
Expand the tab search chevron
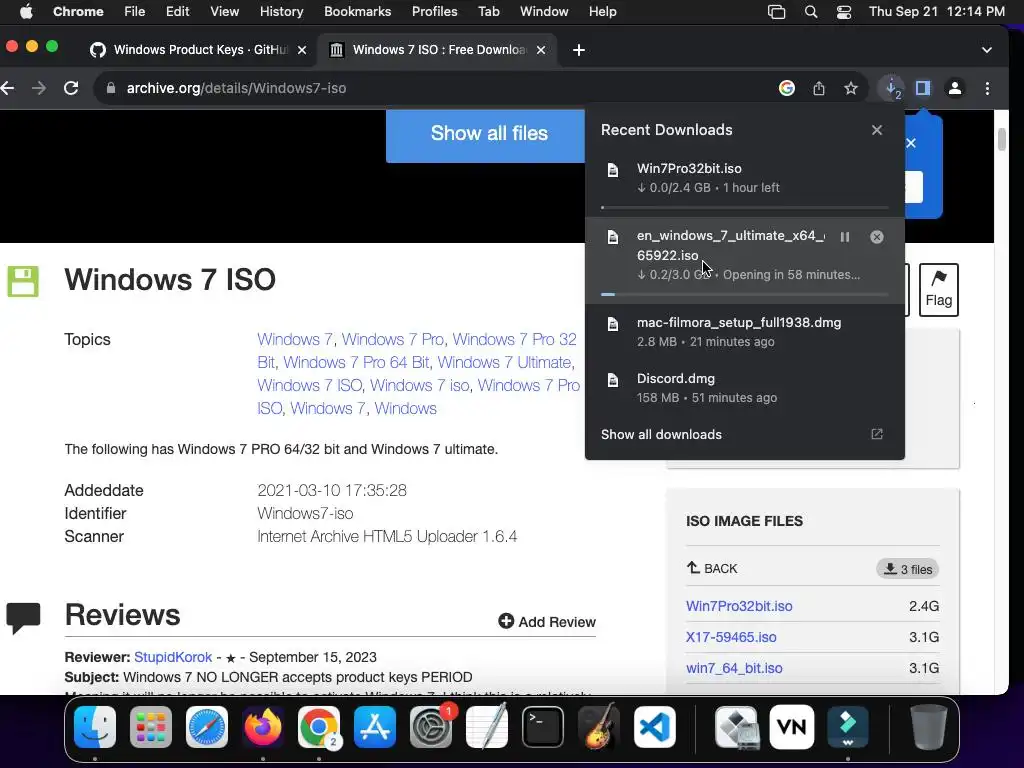pos(987,50)
